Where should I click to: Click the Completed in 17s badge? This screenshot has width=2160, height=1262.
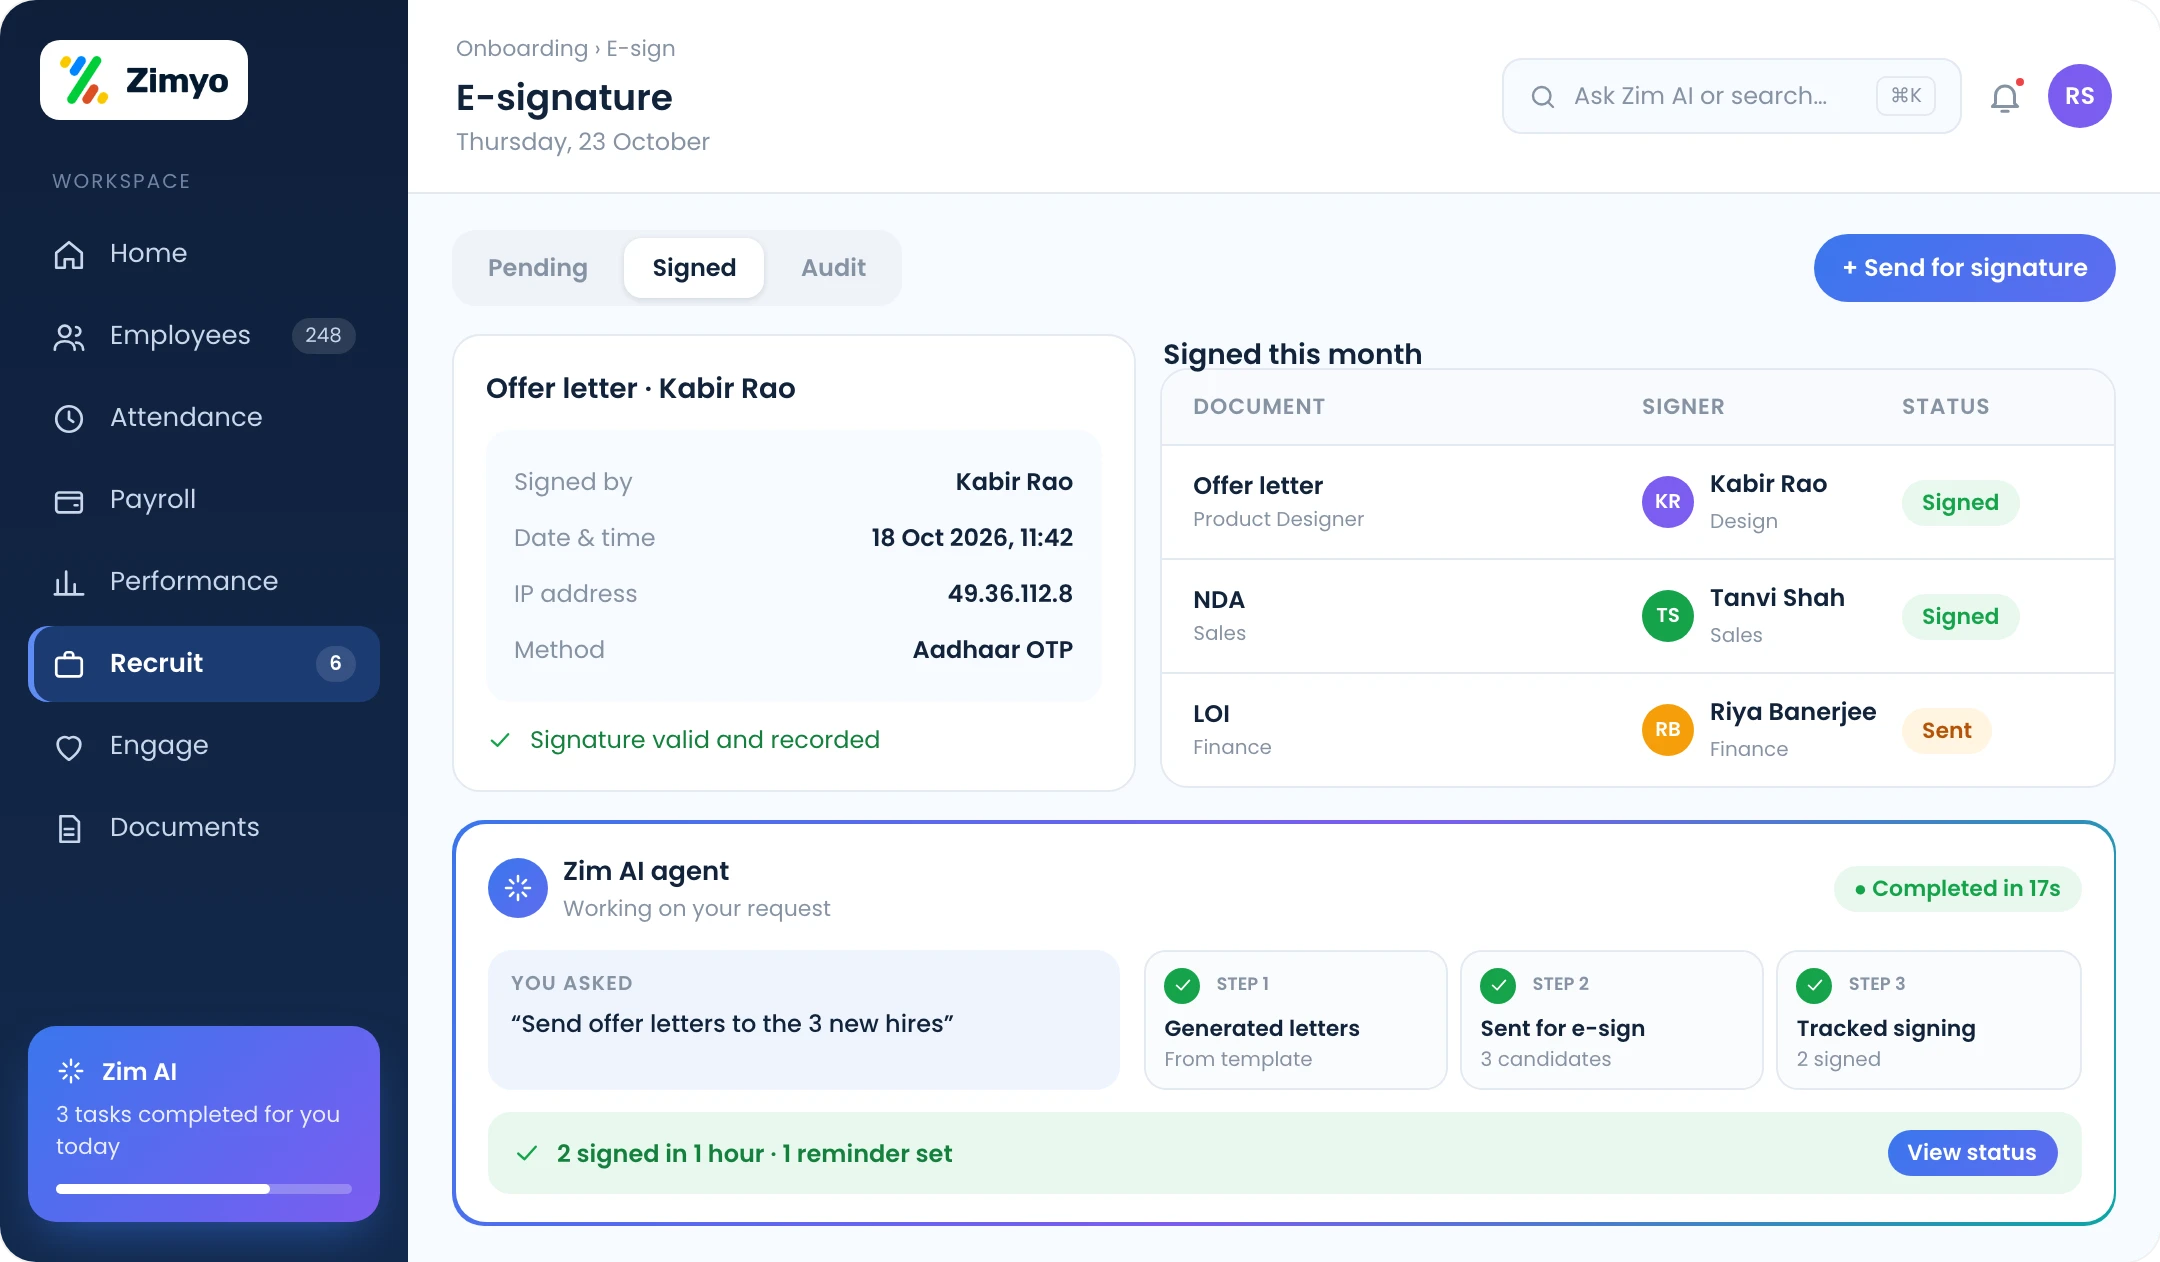[1957, 888]
